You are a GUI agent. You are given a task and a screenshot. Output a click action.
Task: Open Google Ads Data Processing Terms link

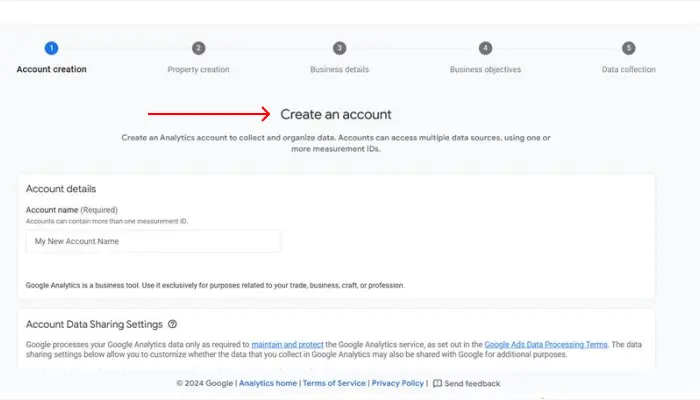545,344
